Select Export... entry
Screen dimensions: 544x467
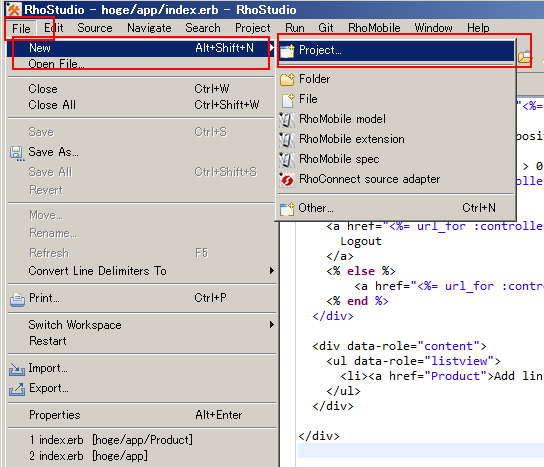point(141,388)
